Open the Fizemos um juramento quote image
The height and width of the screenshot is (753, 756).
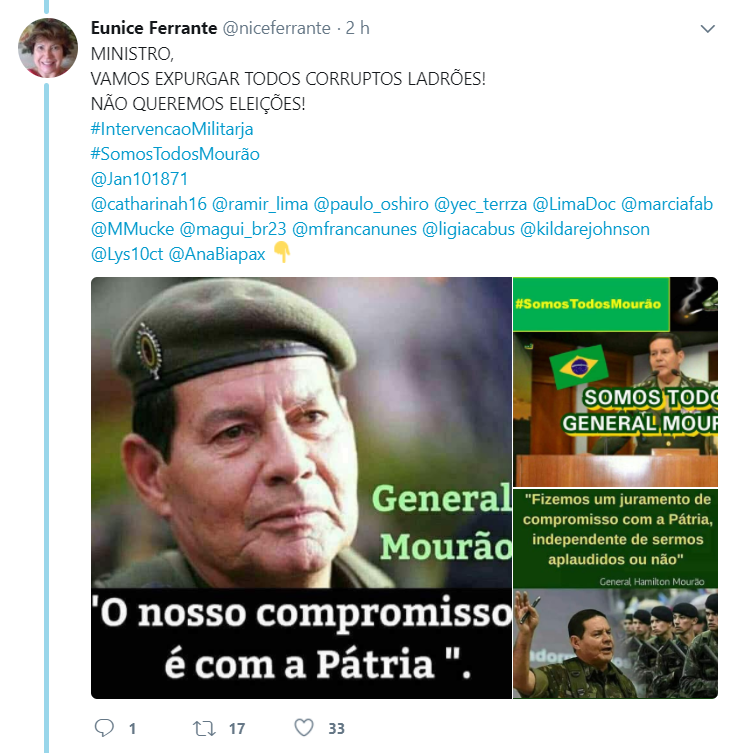pos(616,593)
